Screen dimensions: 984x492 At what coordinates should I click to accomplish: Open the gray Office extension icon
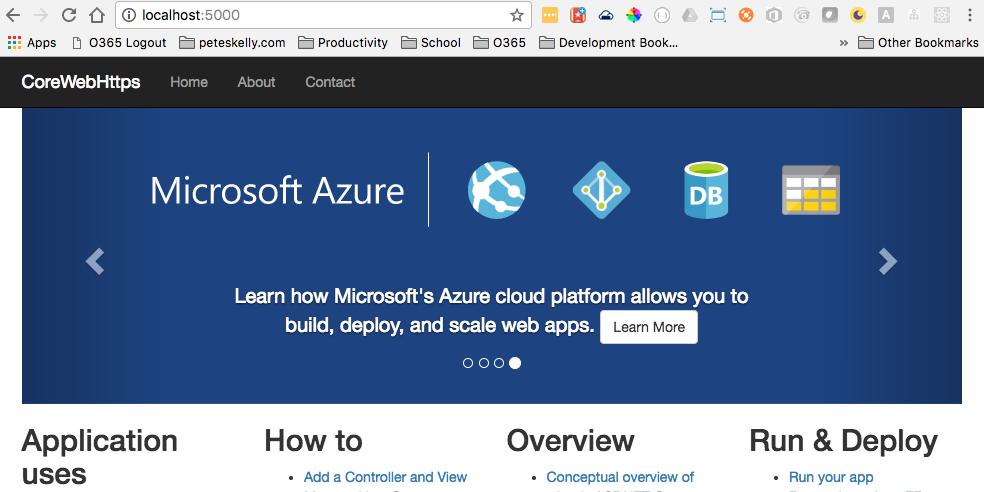click(774, 15)
